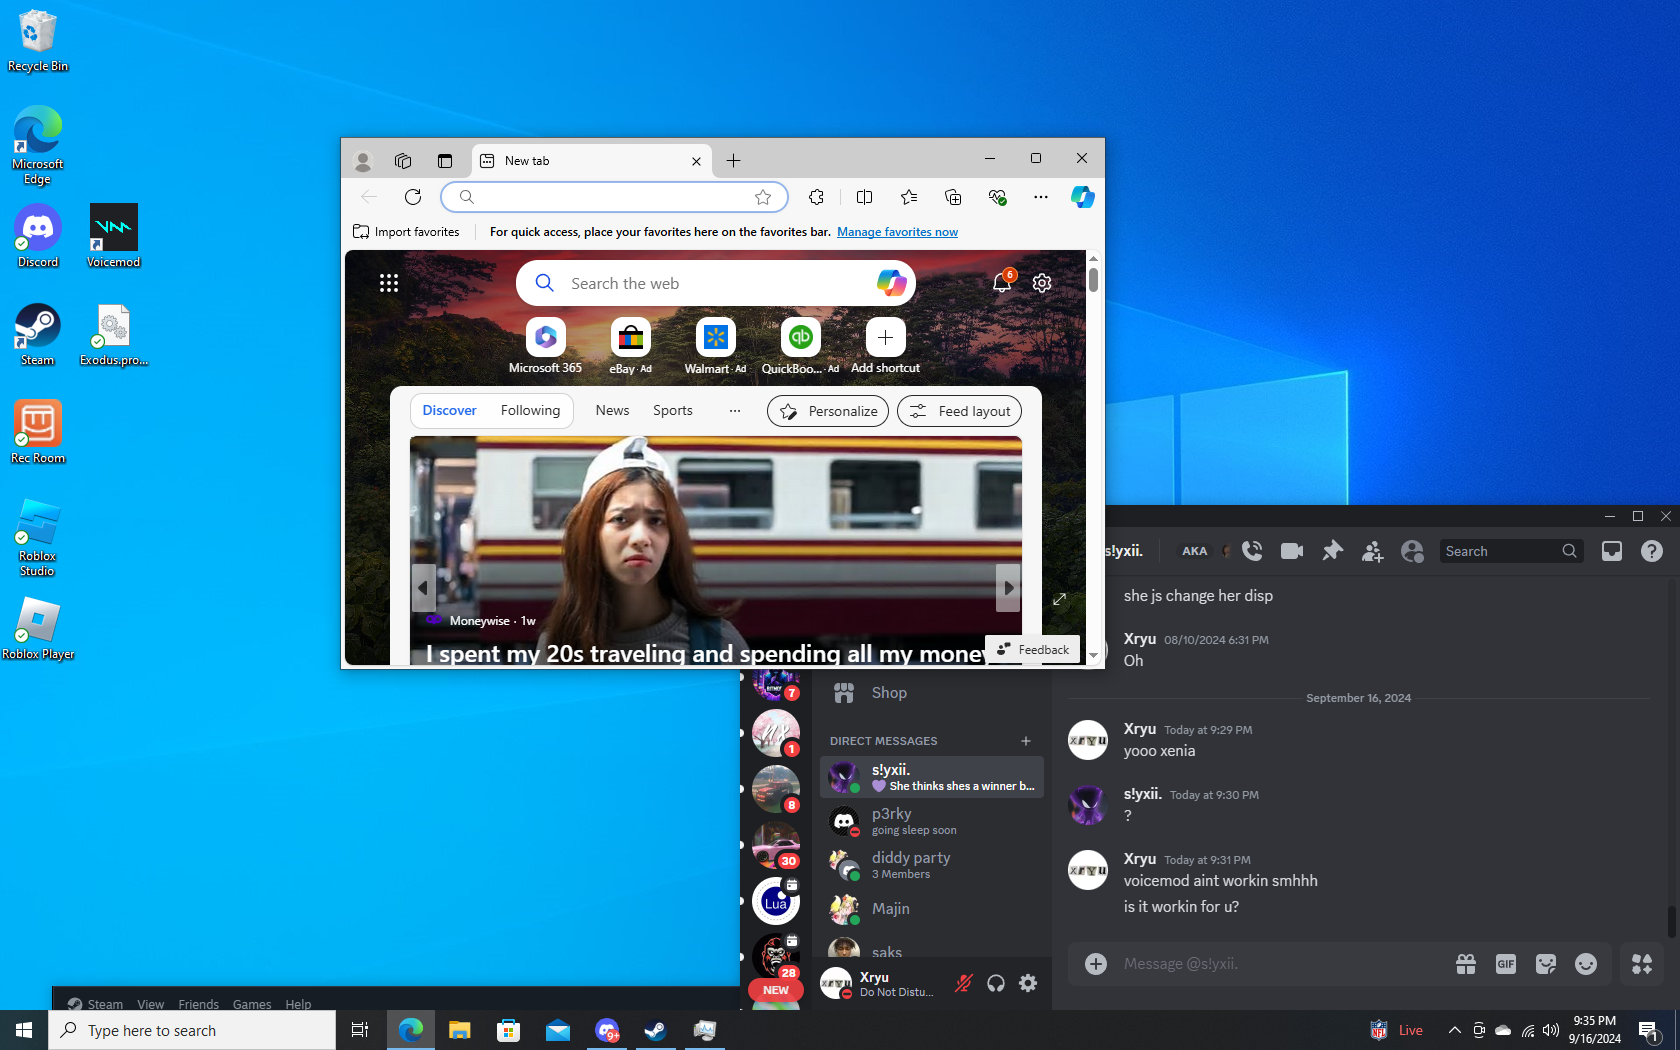The height and width of the screenshot is (1050, 1680).
Task: Click the attachment plus button in Discord
Action: 1096,964
